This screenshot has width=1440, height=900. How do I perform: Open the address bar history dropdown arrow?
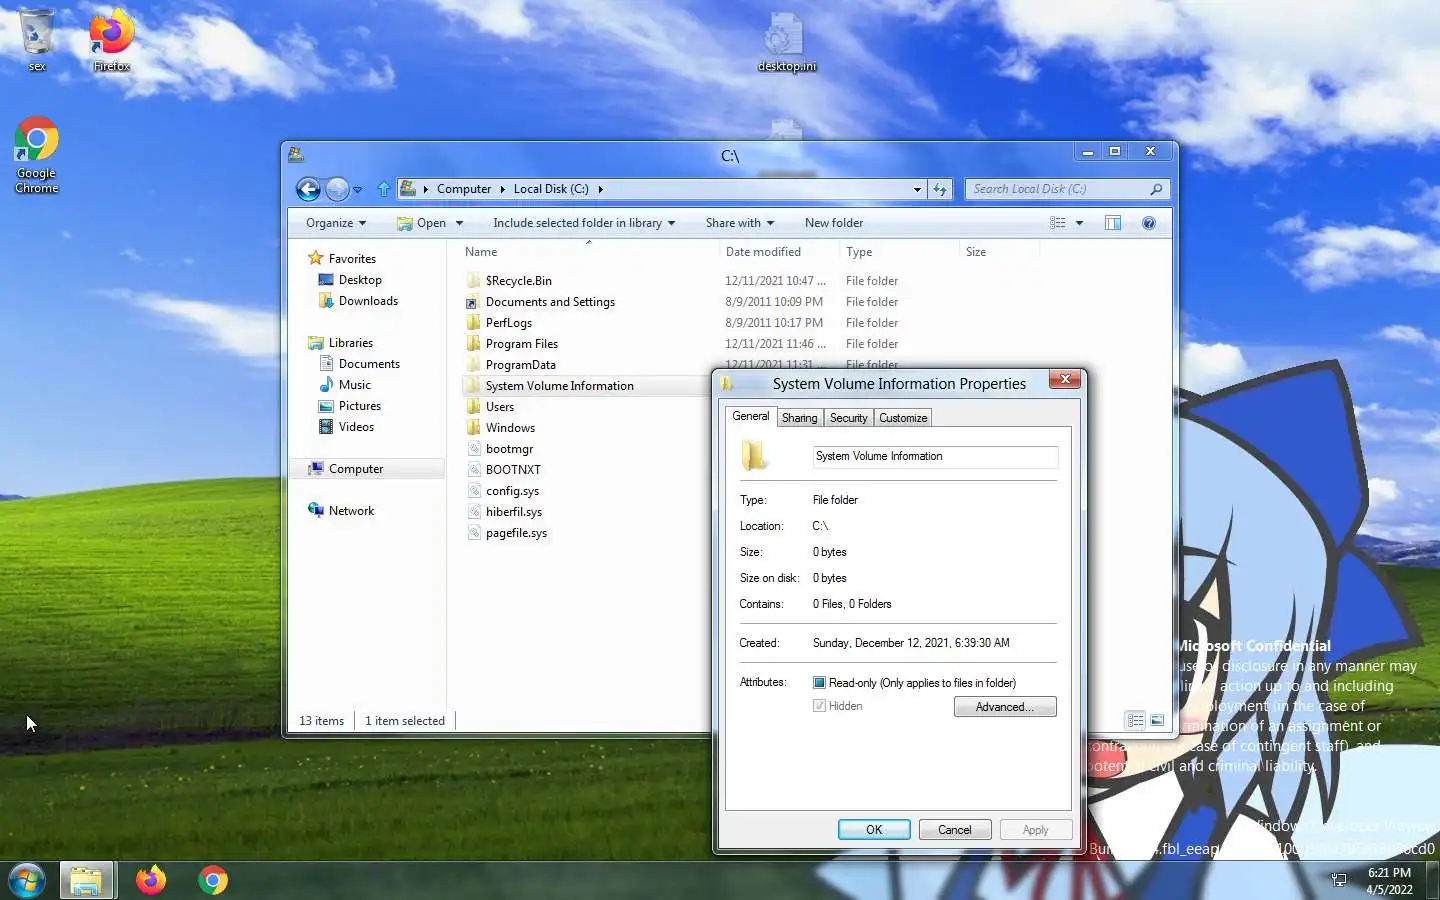917,189
